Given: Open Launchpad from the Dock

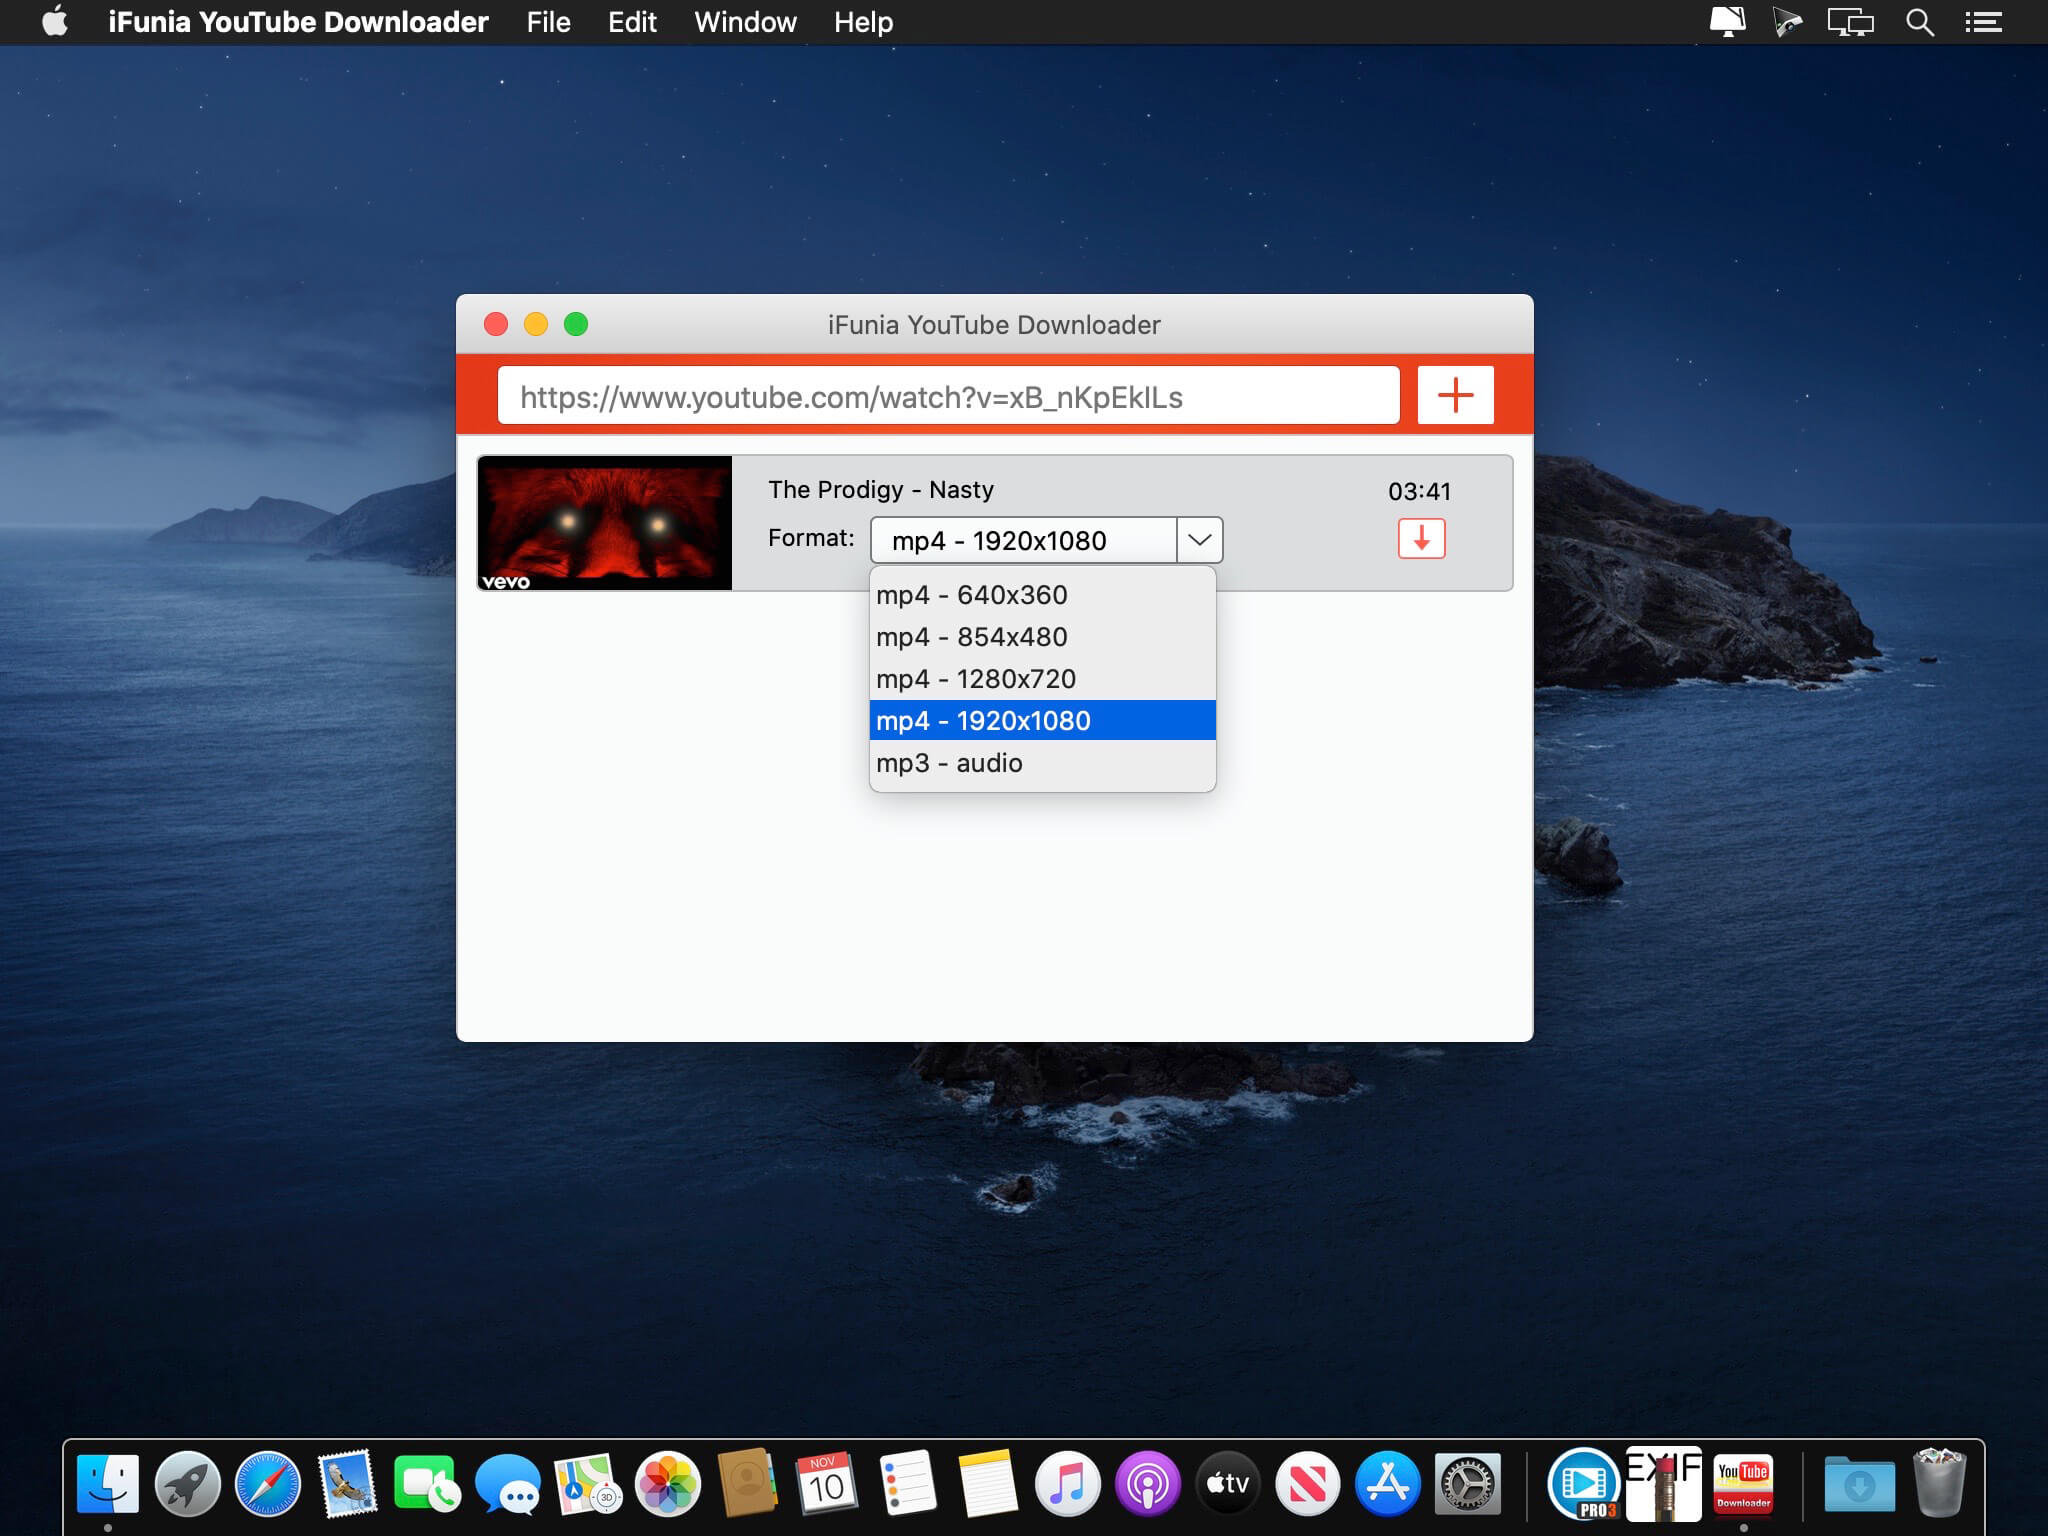Looking at the screenshot, I should pyautogui.click(x=188, y=1483).
